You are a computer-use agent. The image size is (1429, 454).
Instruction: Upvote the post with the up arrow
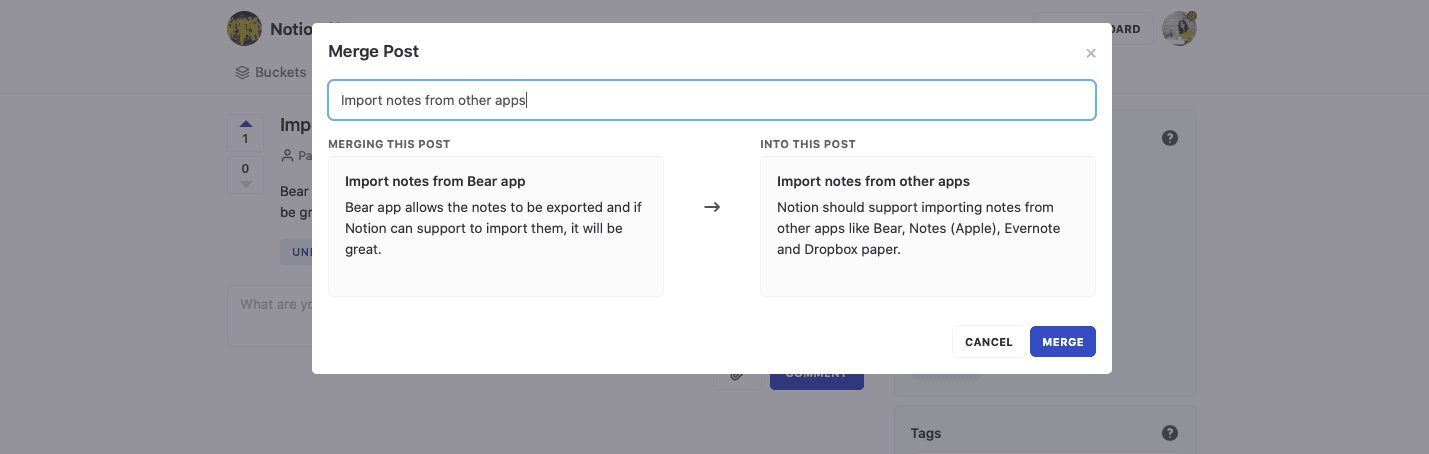tap(246, 124)
